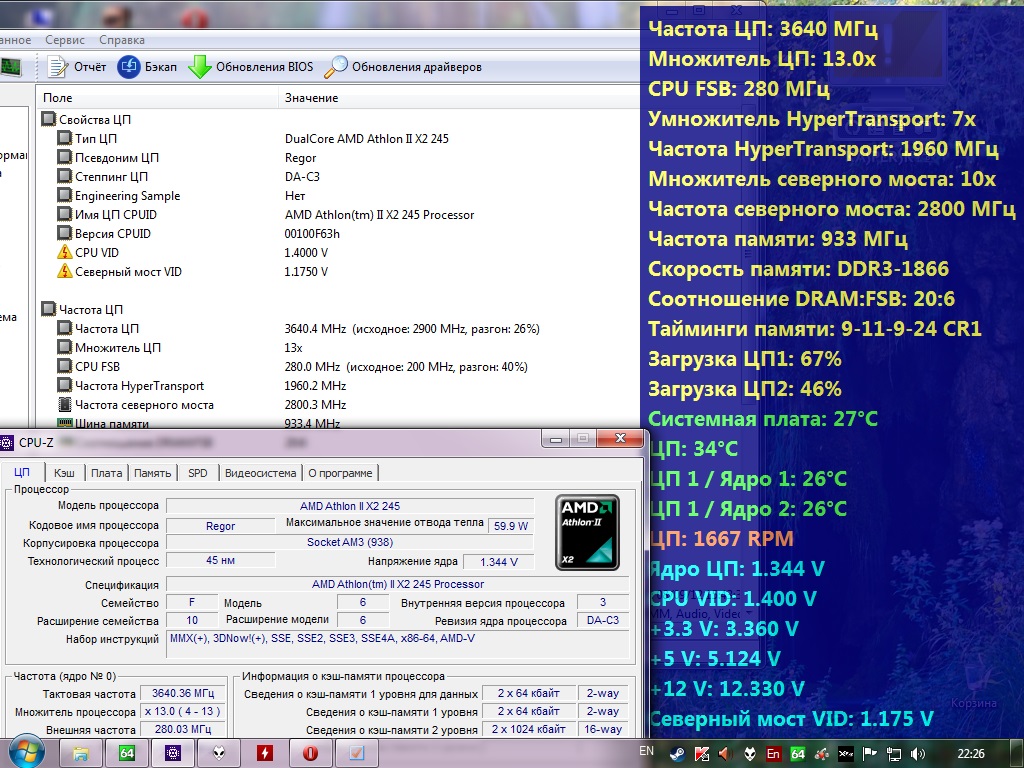Click the 59.9 W TDP field
1024x768 pixels.
click(511, 526)
